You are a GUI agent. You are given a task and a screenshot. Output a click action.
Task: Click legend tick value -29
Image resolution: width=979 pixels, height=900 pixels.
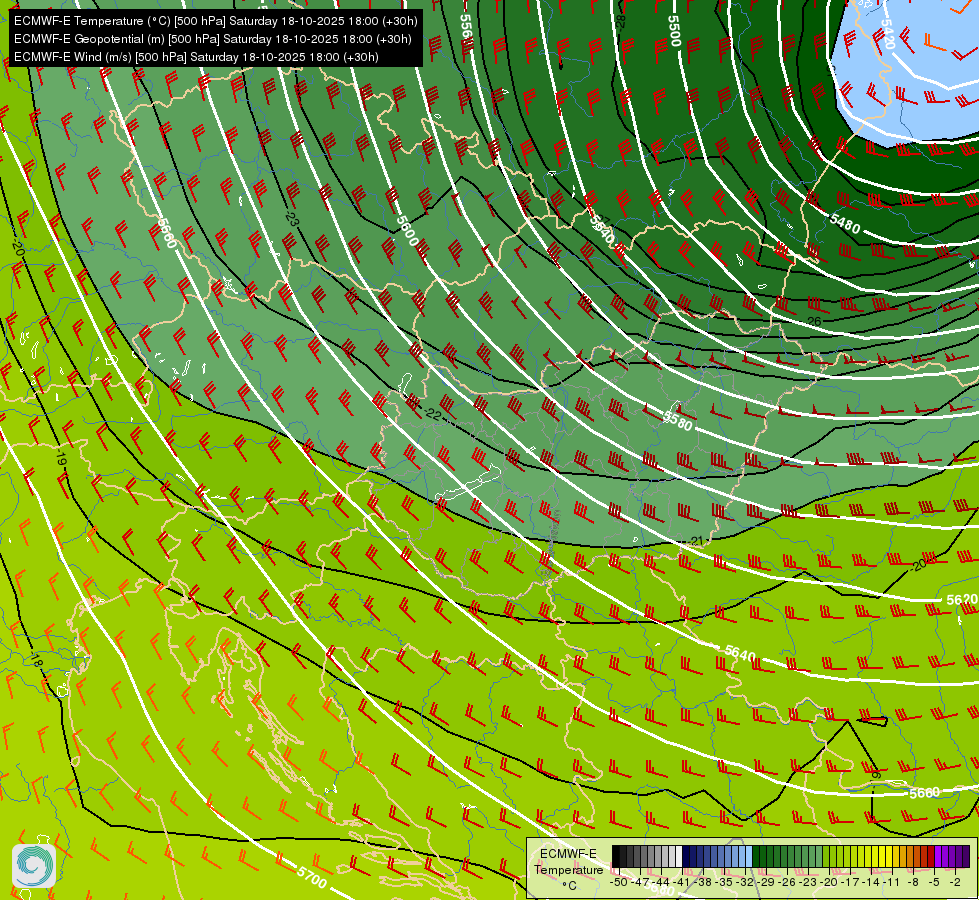click(x=766, y=883)
